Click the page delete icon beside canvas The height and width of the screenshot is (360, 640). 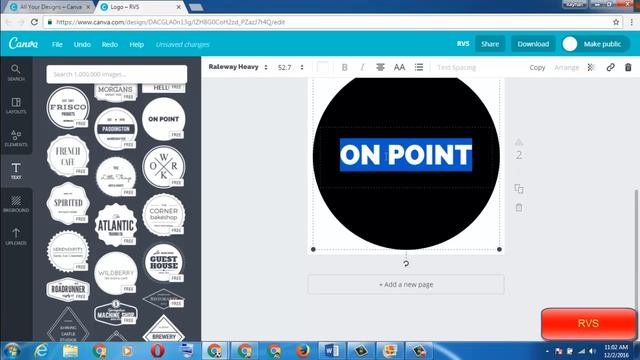click(x=519, y=208)
